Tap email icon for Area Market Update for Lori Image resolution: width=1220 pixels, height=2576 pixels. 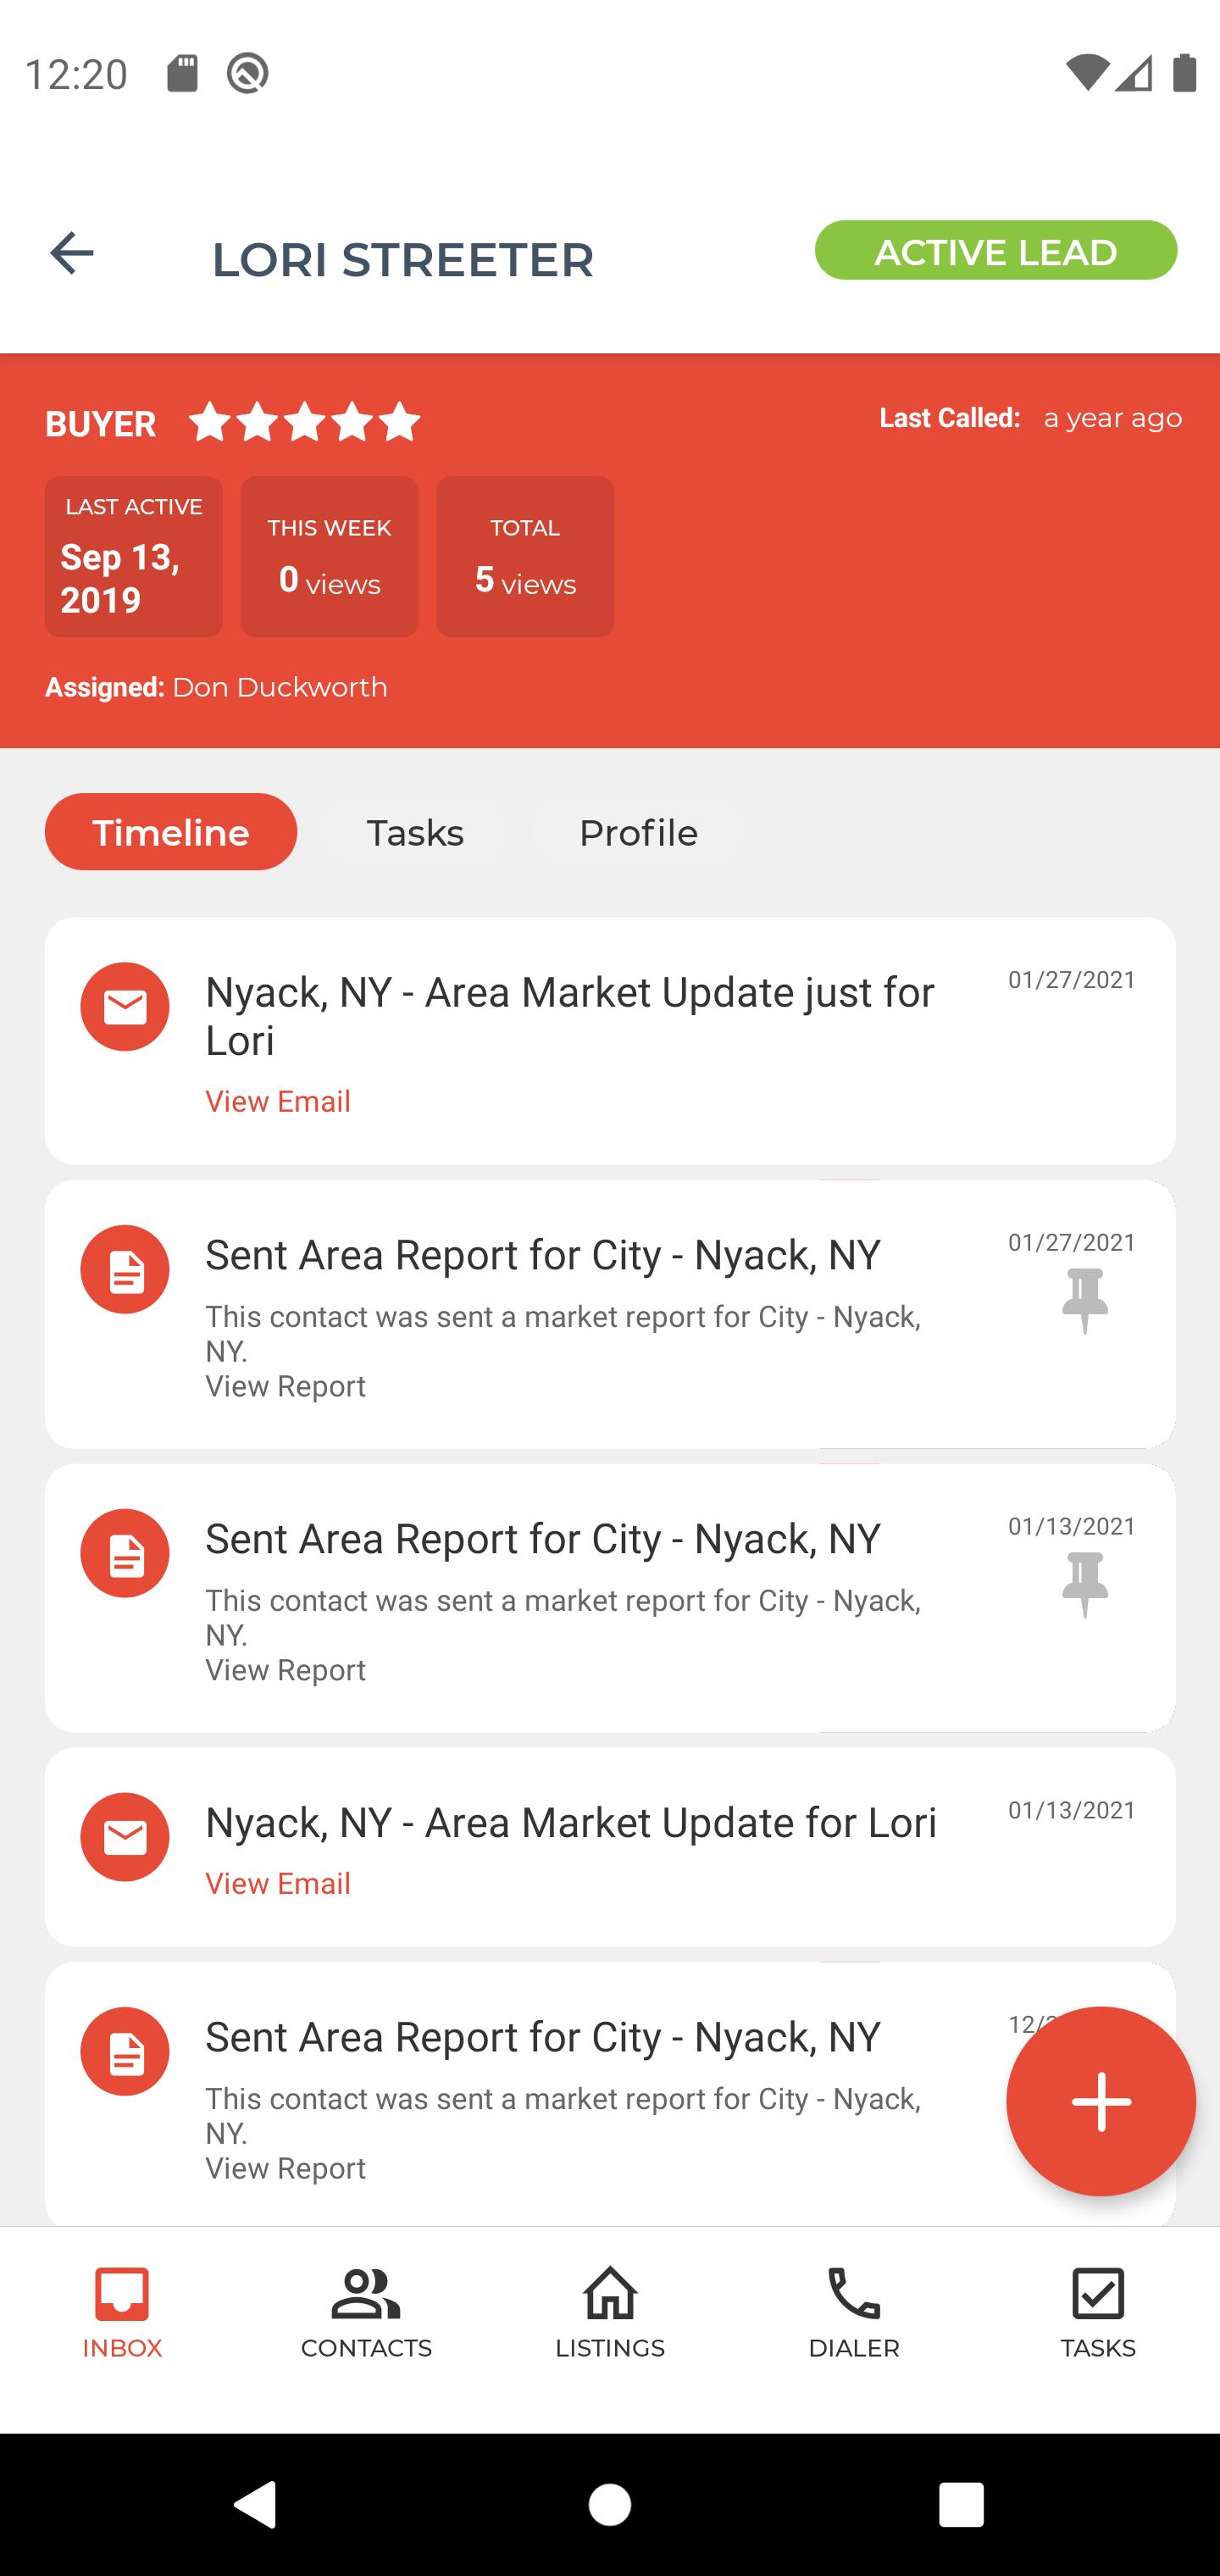click(125, 1838)
